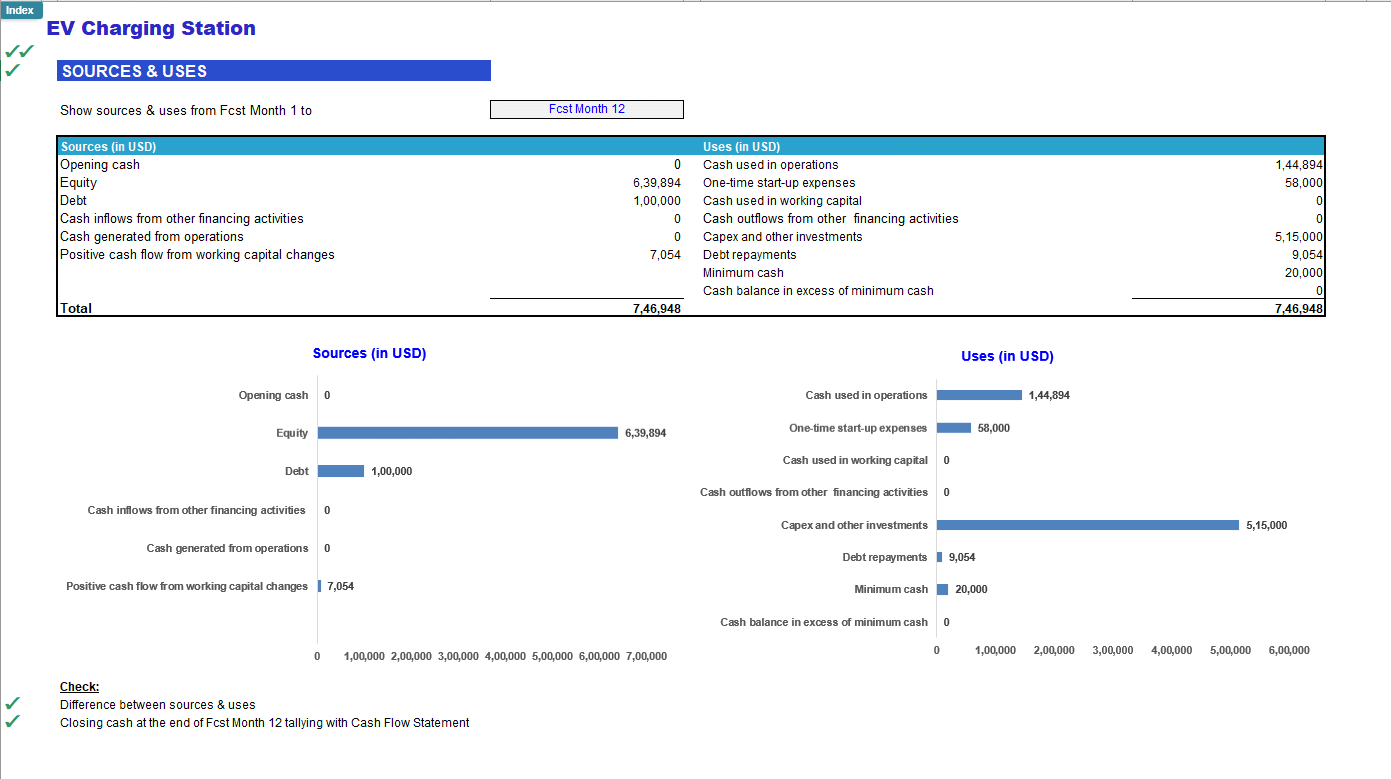Click checkmark beside Closing cash tallying line
The height and width of the screenshot is (779, 1391).
pyautogui.click(x=12, y=722)
